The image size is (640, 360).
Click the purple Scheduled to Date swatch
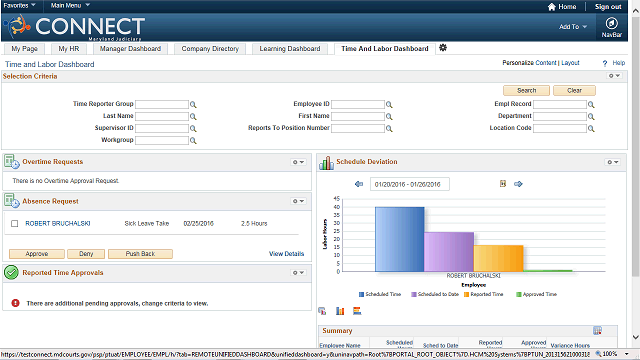click(413, 294)
